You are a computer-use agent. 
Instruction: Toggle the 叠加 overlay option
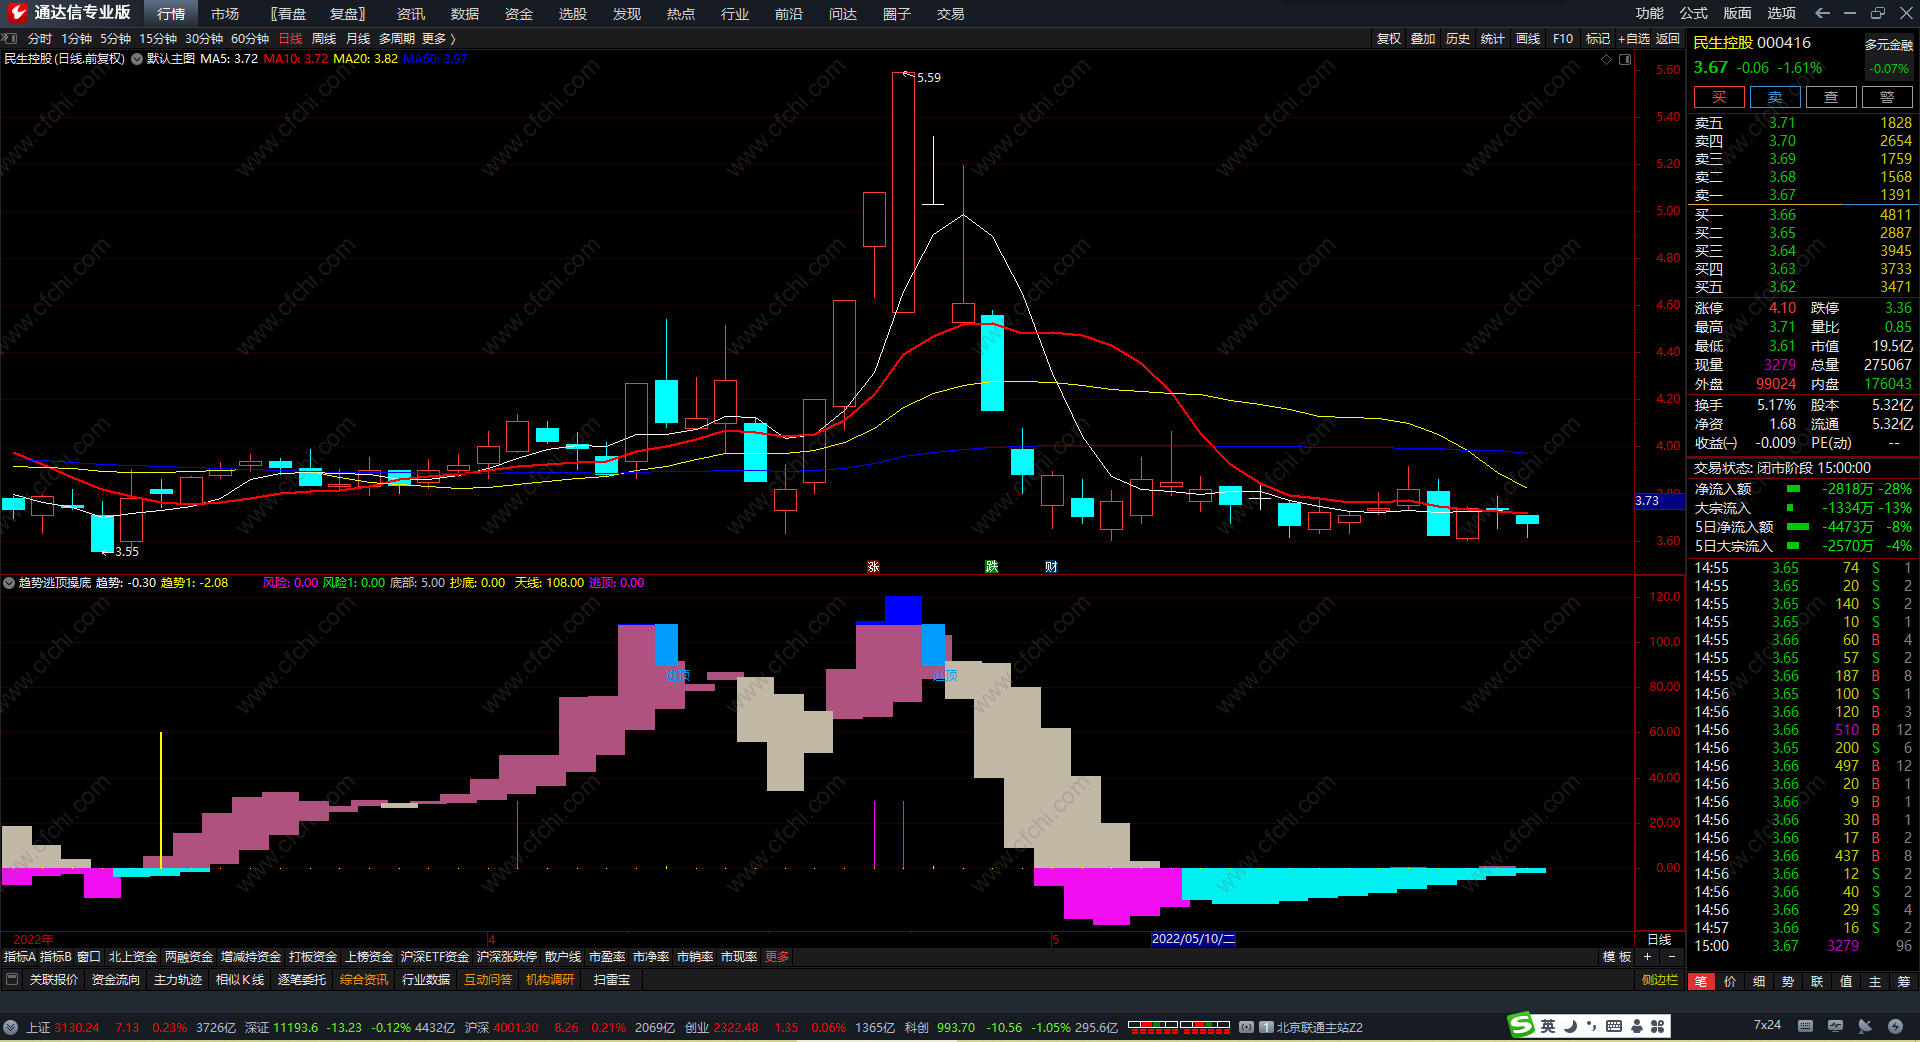pos(1423,38)
